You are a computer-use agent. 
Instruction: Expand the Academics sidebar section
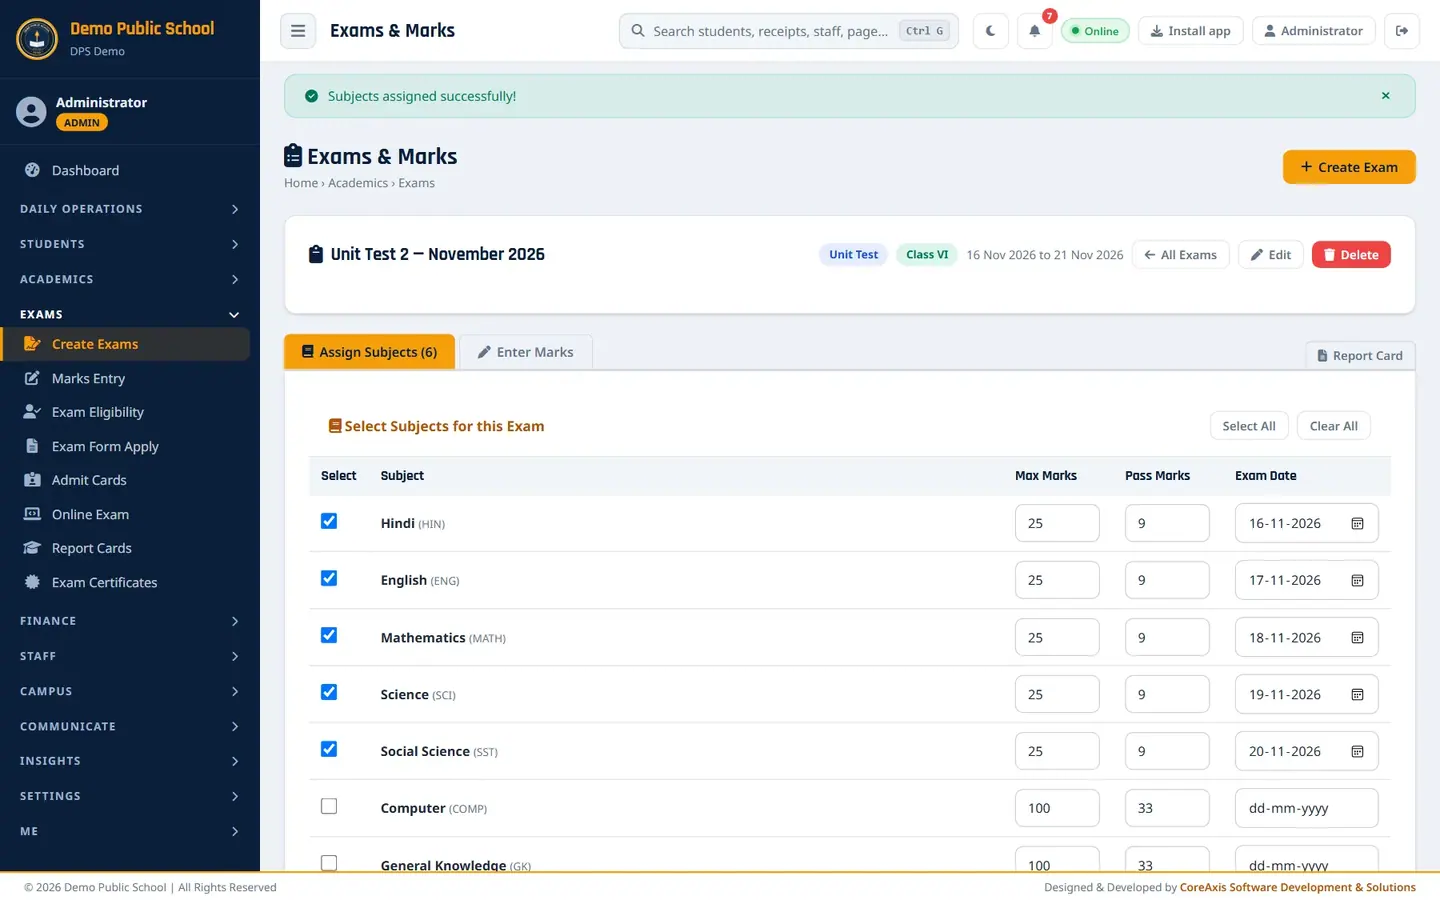(130, 279)
